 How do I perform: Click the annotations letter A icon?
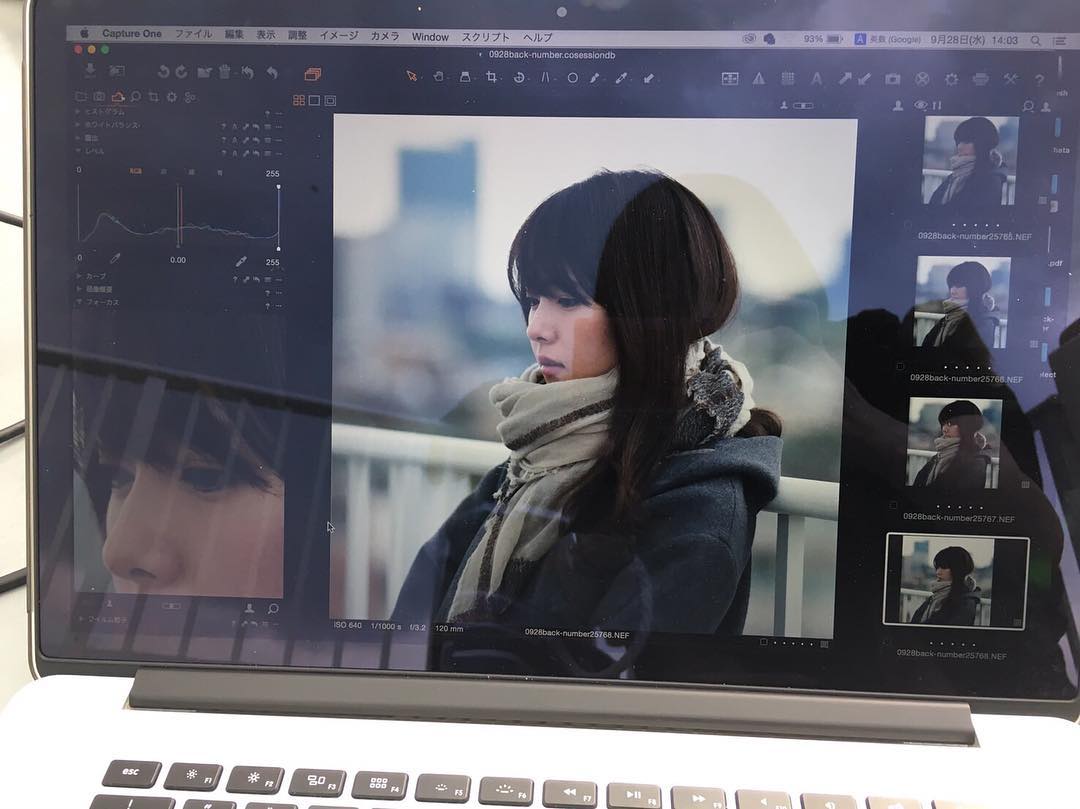[x=816, y=79]
